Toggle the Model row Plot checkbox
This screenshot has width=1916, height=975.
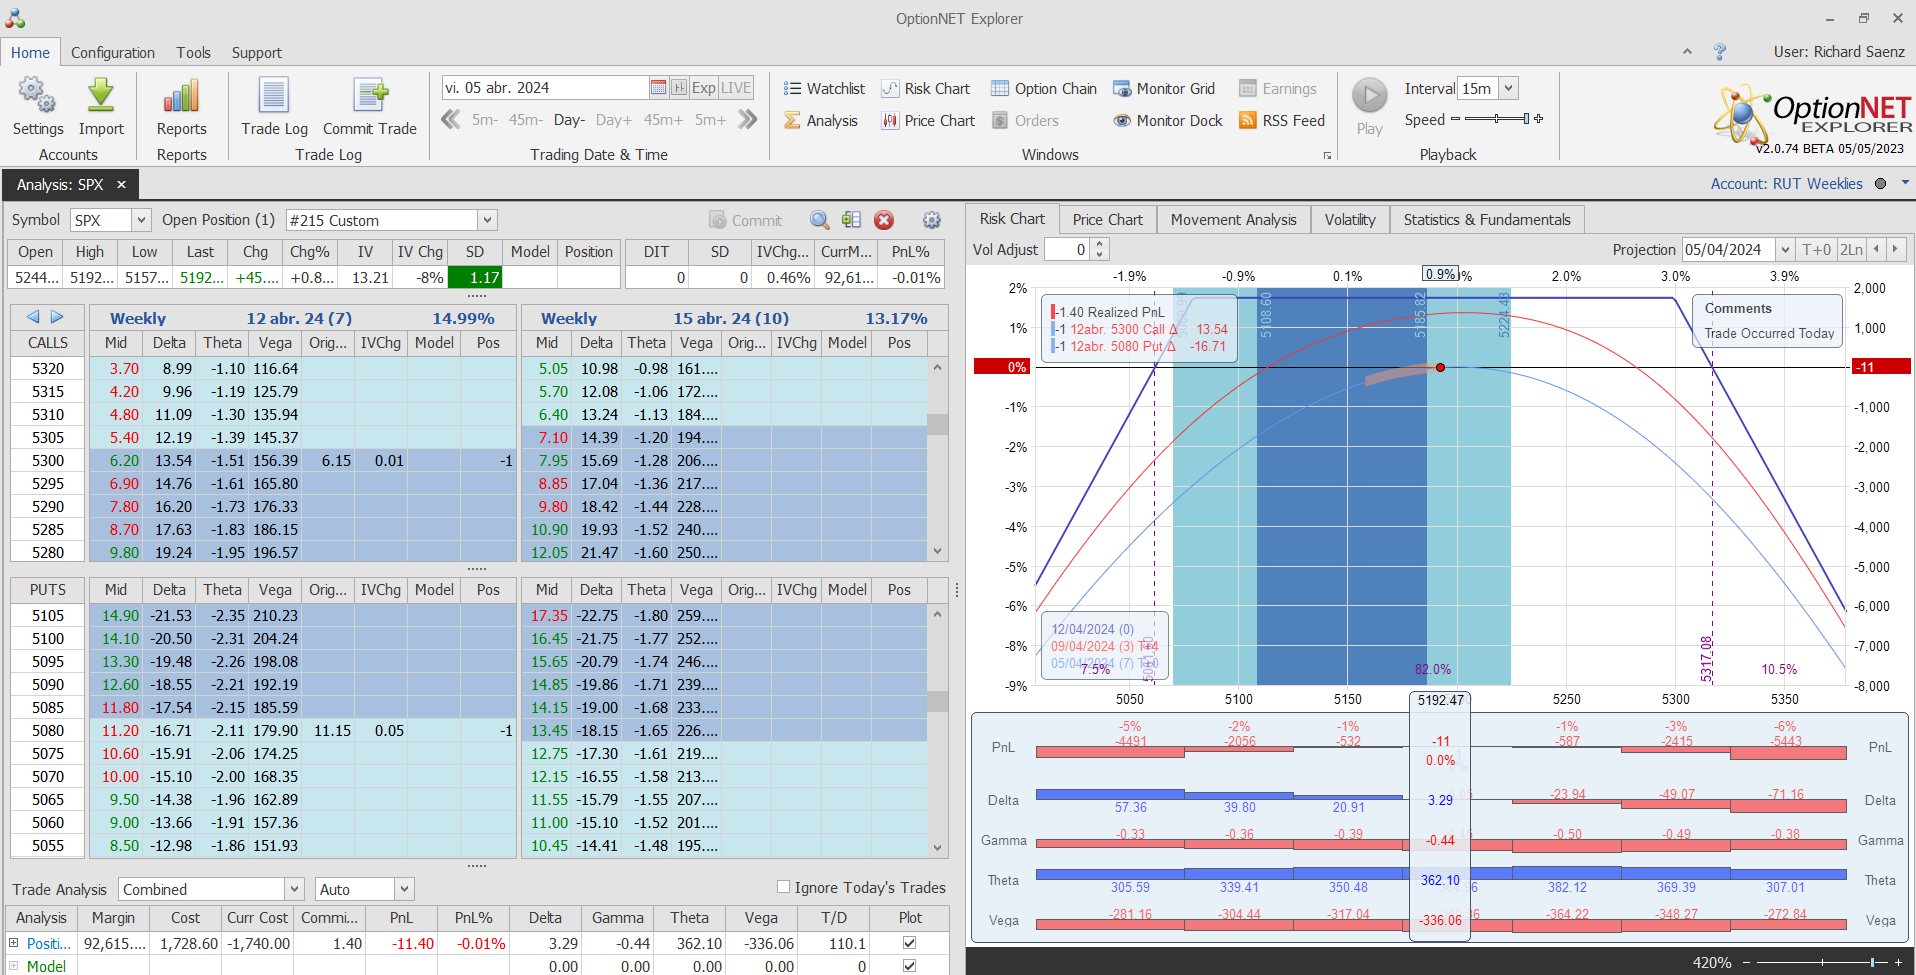(x=909, y=966)
